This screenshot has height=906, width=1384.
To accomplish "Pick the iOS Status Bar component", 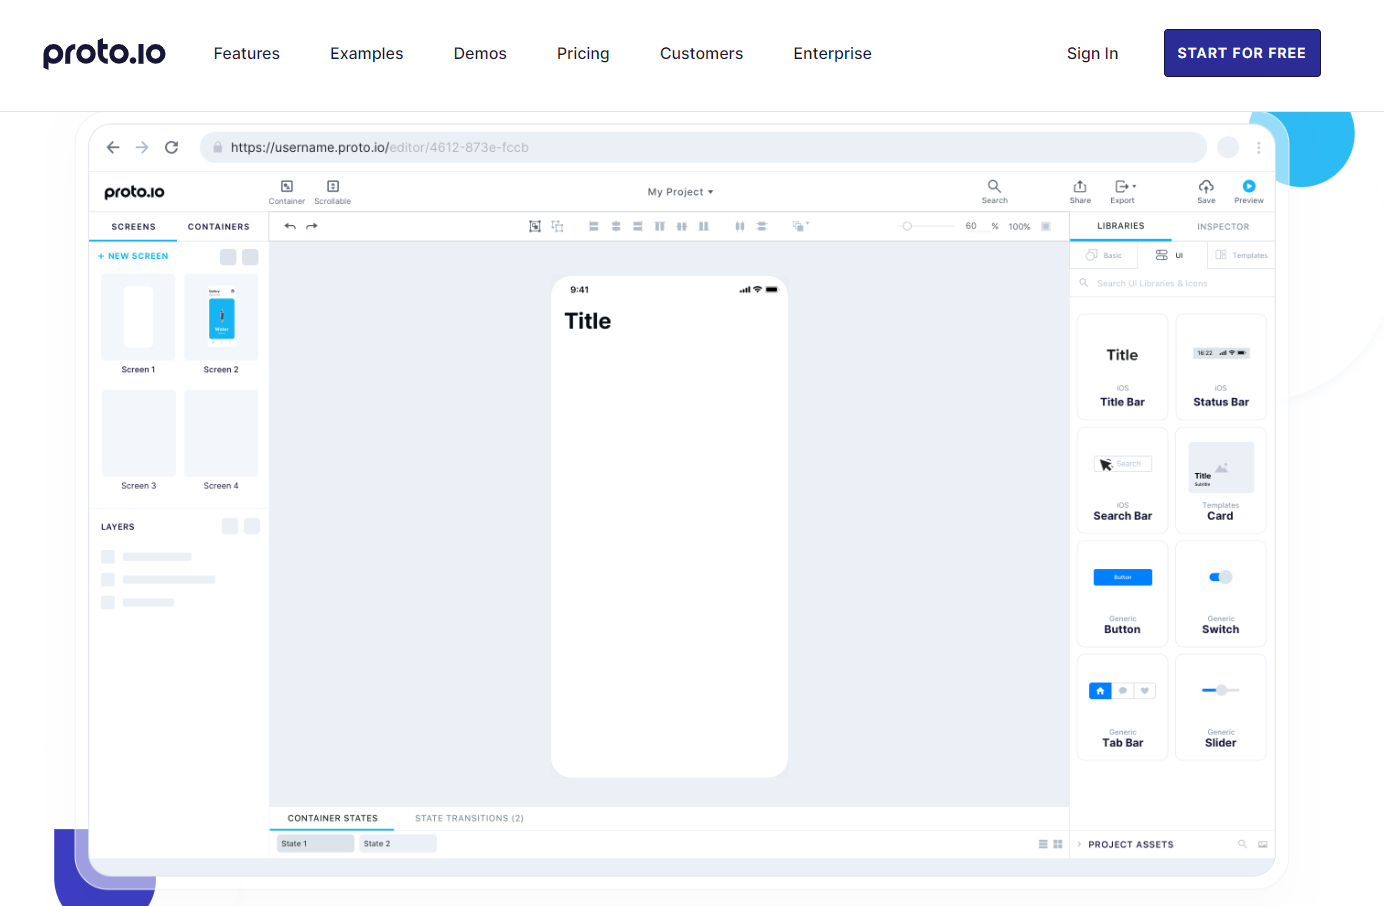I will coord(1221,367).
